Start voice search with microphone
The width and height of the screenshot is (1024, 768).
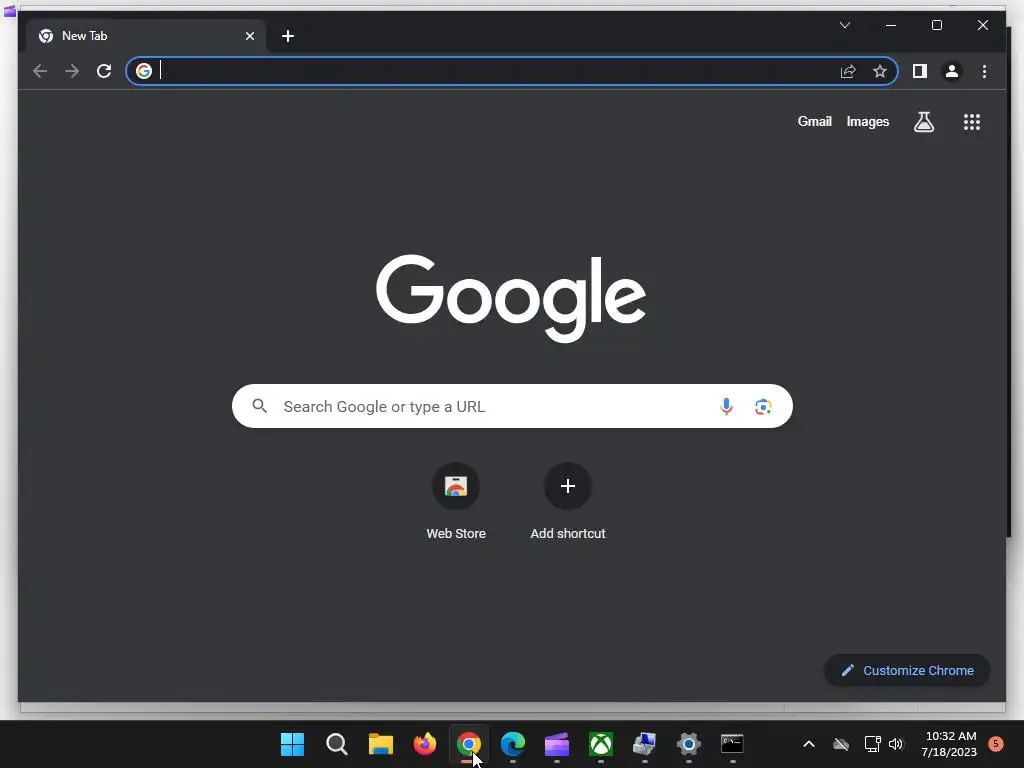726,406
